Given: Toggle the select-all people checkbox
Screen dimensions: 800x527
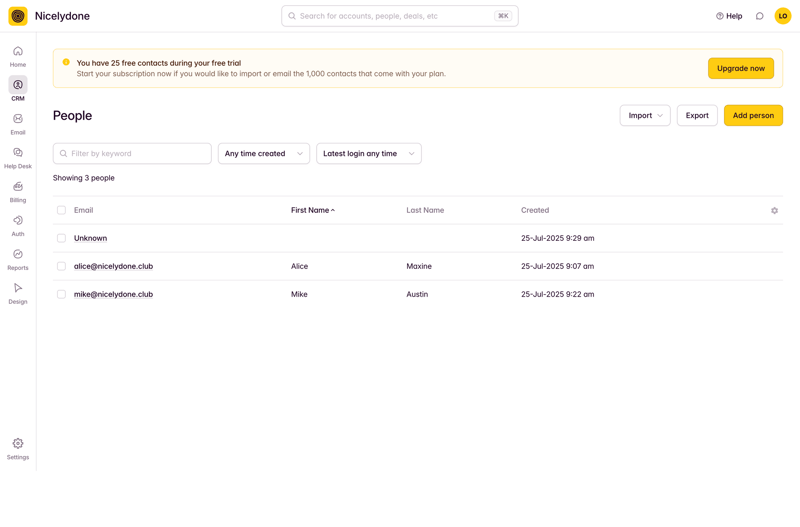Looking at the screenshot, I should point(61,210).
